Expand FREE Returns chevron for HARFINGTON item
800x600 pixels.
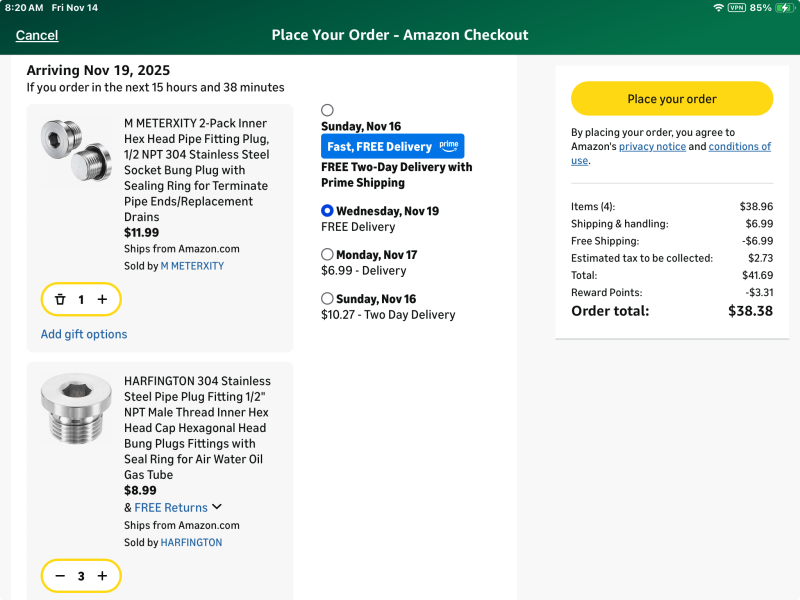(x=217, y=507)
